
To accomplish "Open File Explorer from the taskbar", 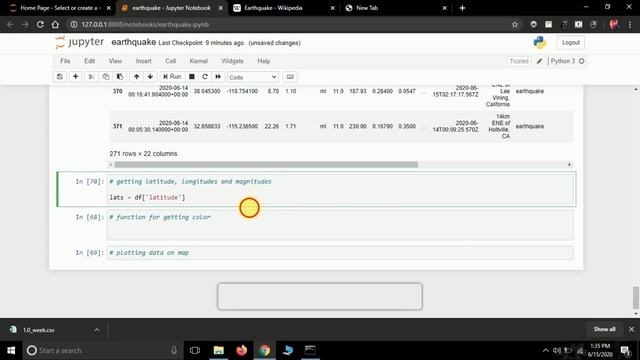I will click(x=219, y=350).
